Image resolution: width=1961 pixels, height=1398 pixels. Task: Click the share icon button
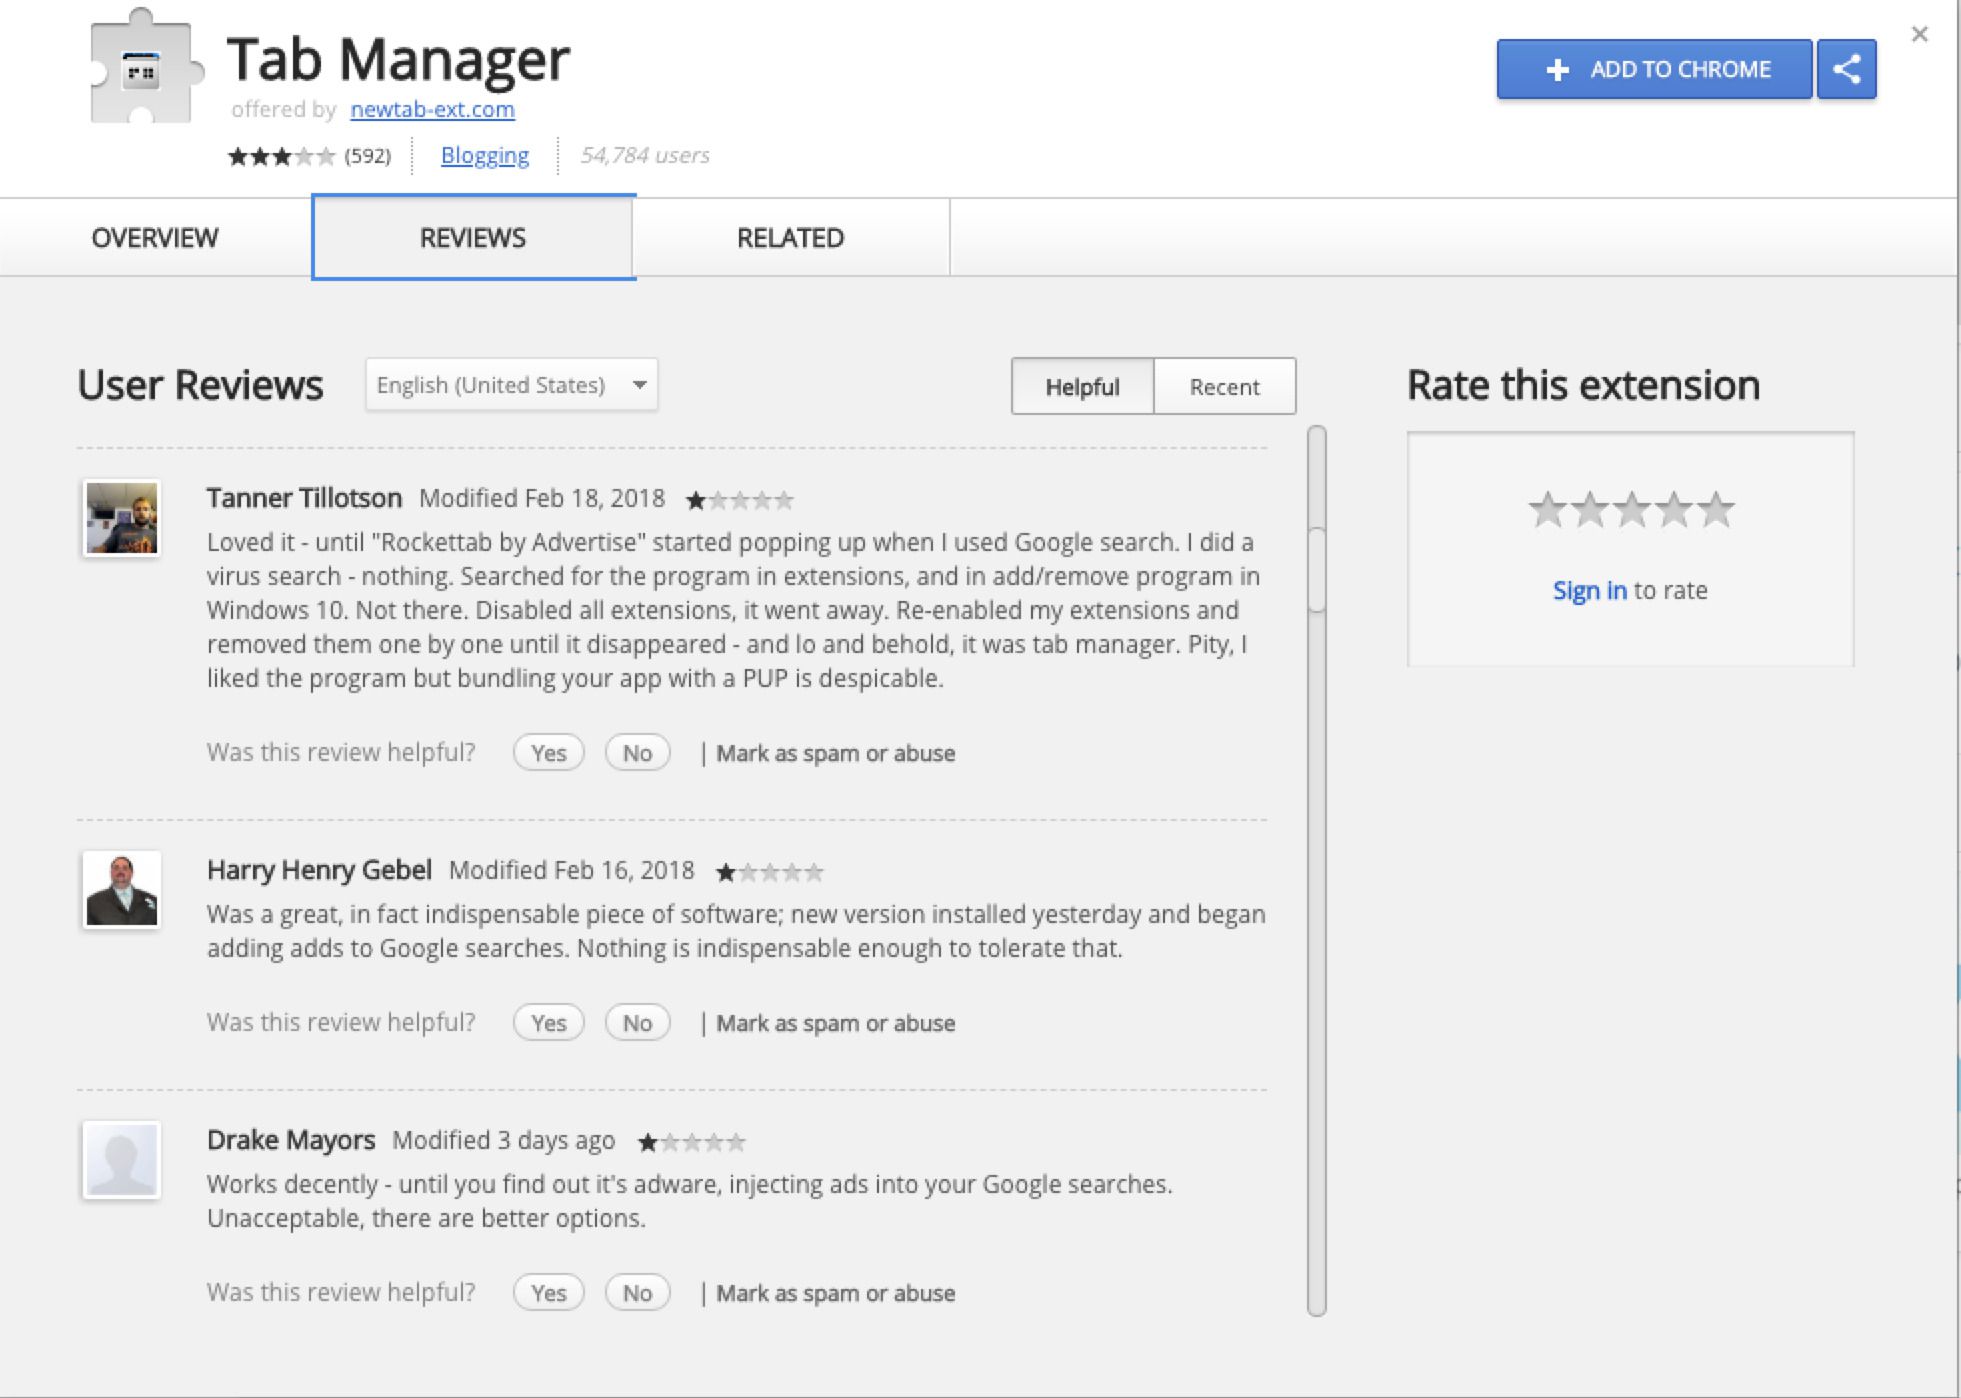click(x=1846, y=69)
